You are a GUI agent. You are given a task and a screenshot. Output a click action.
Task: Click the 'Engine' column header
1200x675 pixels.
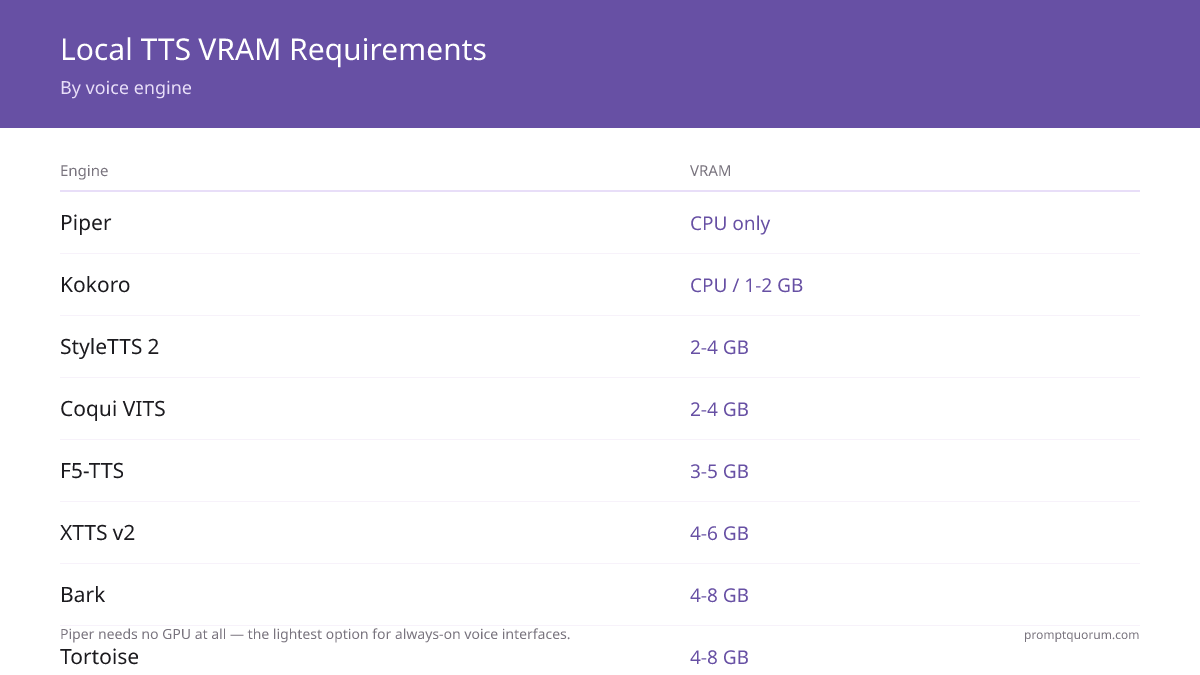click(x=84, y=171)
